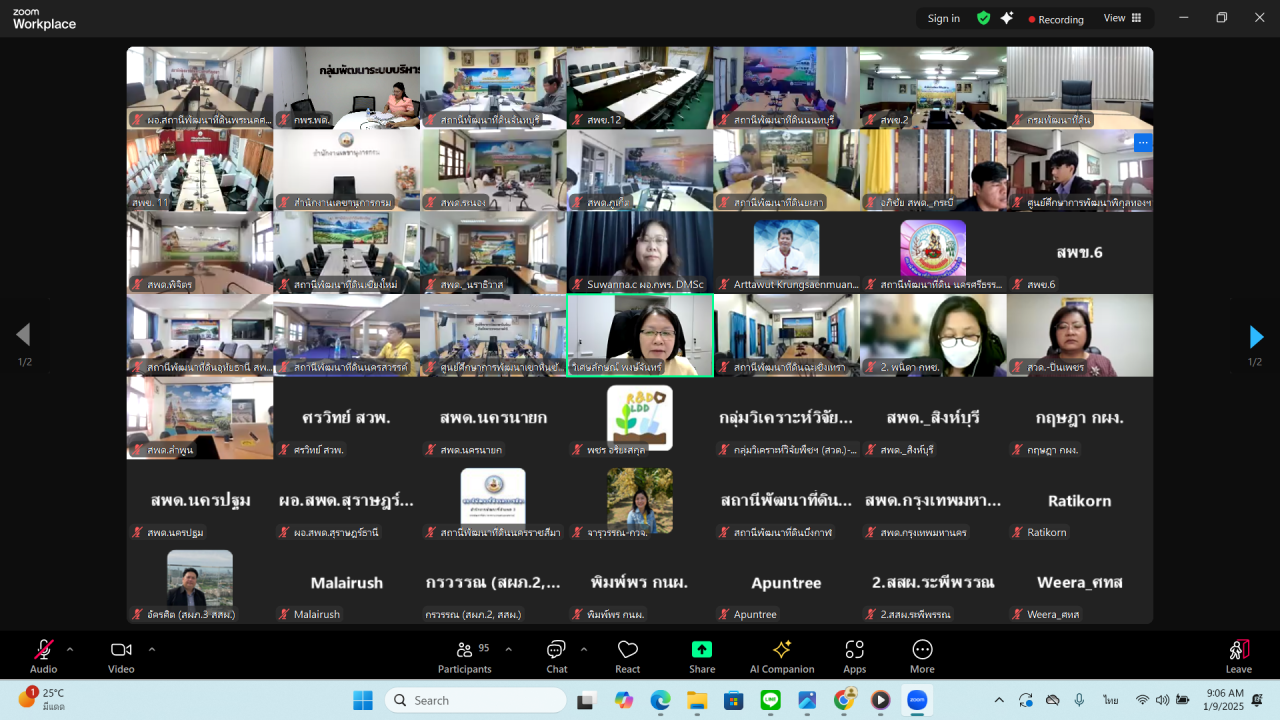Expand audio options arrow next to Audio
The width and height of the screenshot is (1280, 720).
[x=70, y=649]
